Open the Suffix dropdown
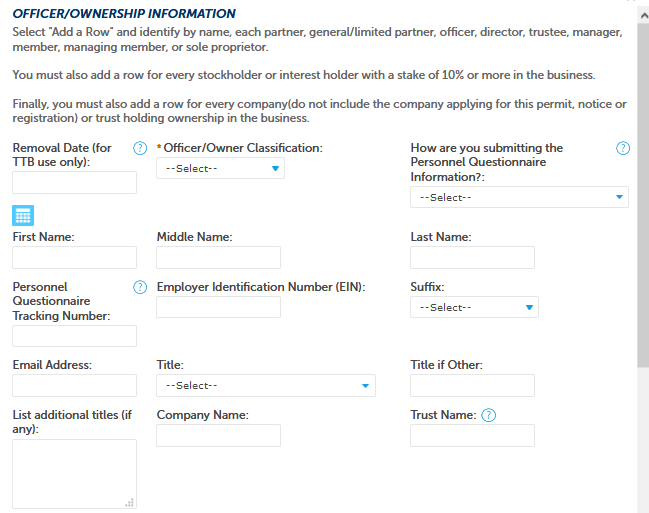This screenshot has height=513, width=649. 474,307
